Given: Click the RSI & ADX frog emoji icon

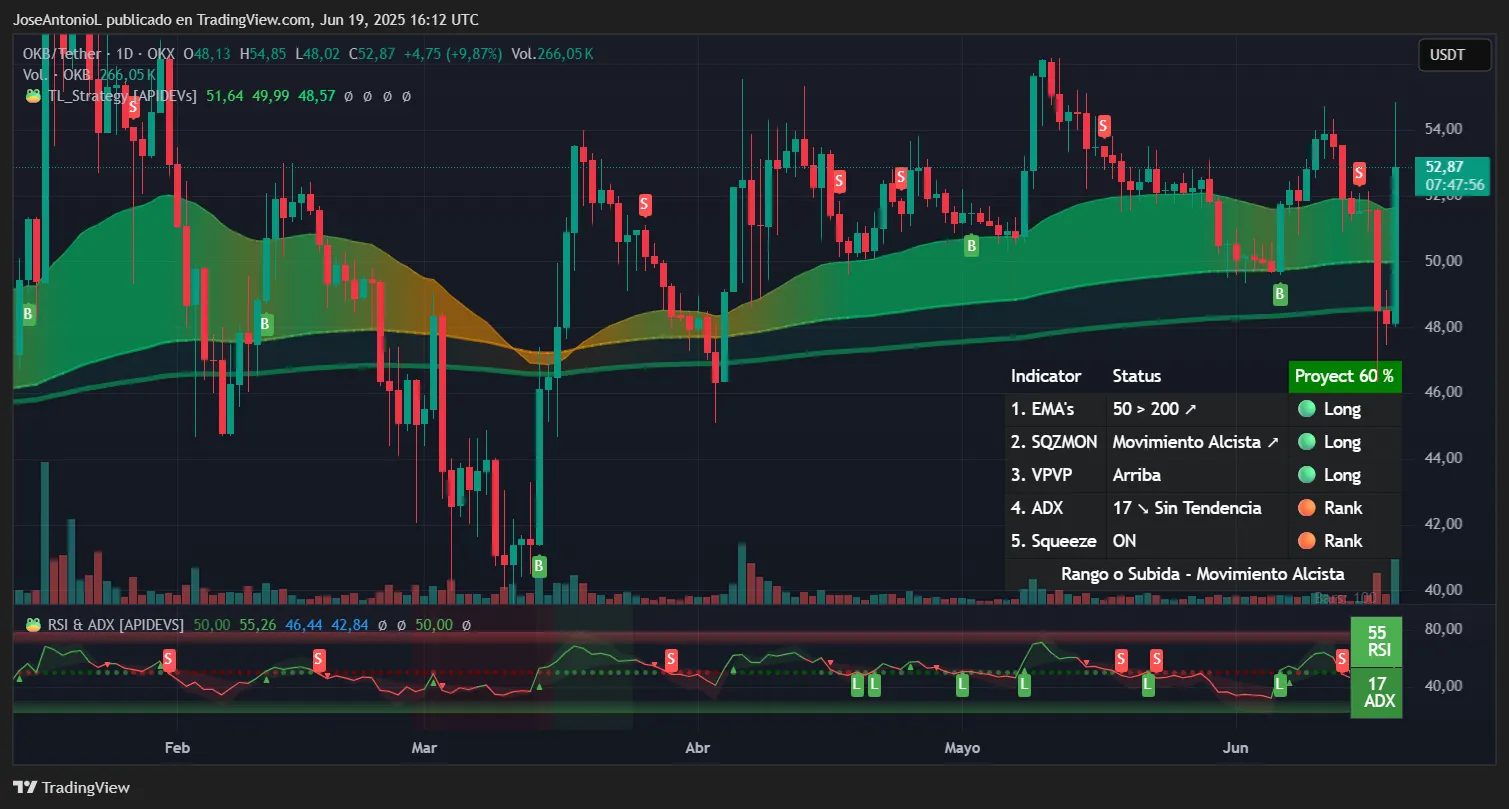Looking at the screenshot, I should click(x=32, y=623).
